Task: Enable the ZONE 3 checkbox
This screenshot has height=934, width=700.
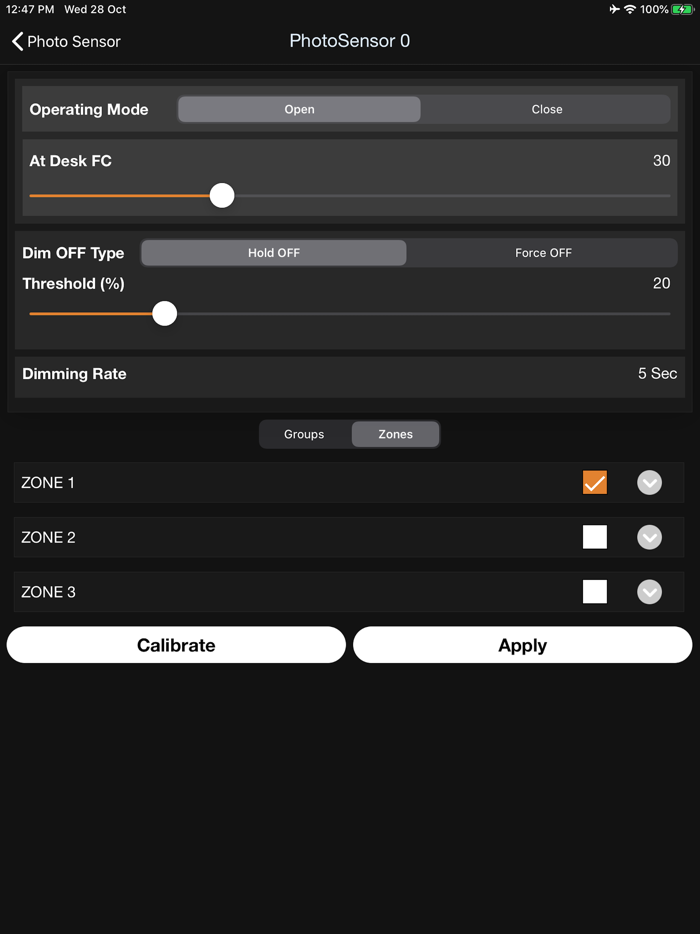Action: pos(595,592)
